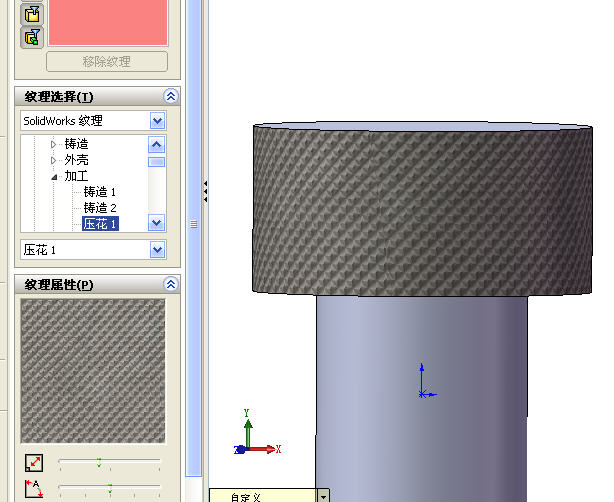614x502 pixels.
Task: Select the 压花 1 tree item
Action: pos(100,224)
